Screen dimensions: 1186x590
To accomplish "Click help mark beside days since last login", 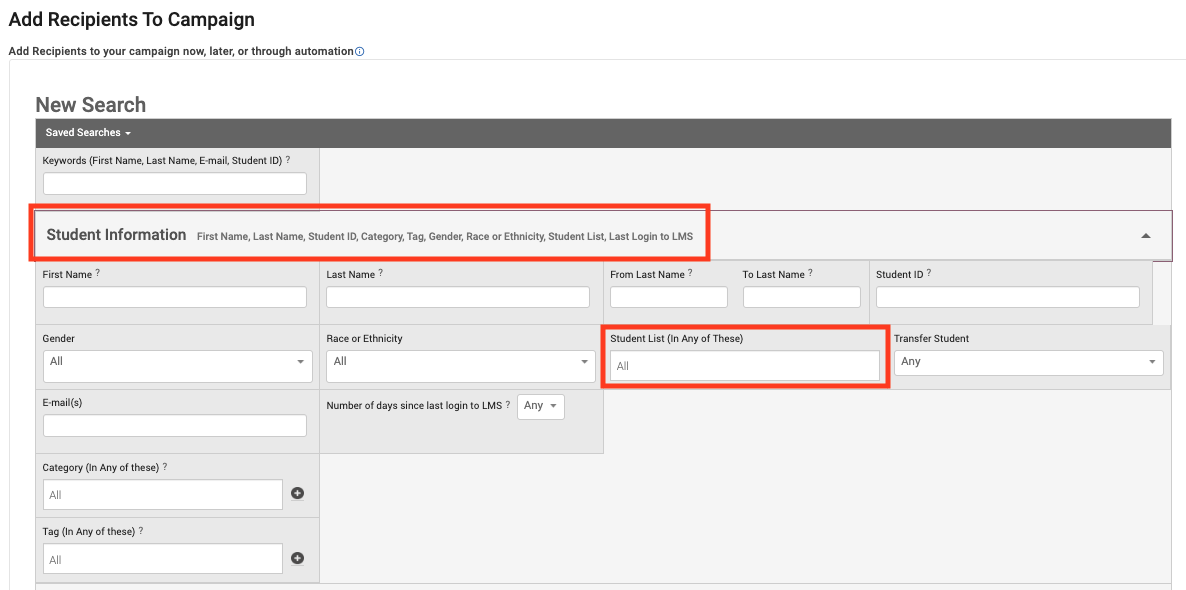I will coord(508,405).
